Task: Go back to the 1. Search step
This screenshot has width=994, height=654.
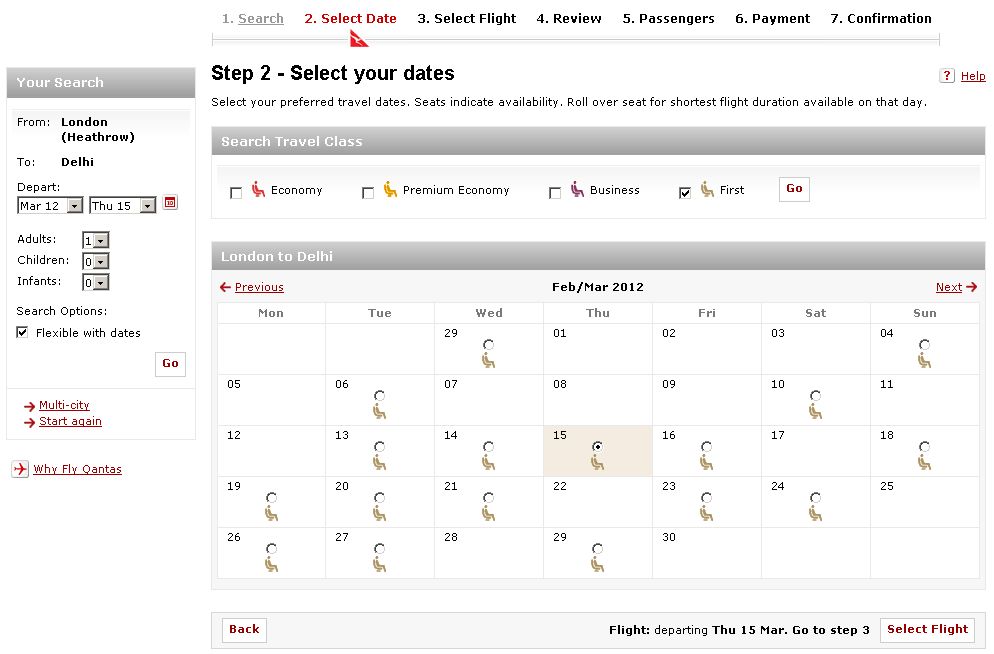Action: [252, 18]
